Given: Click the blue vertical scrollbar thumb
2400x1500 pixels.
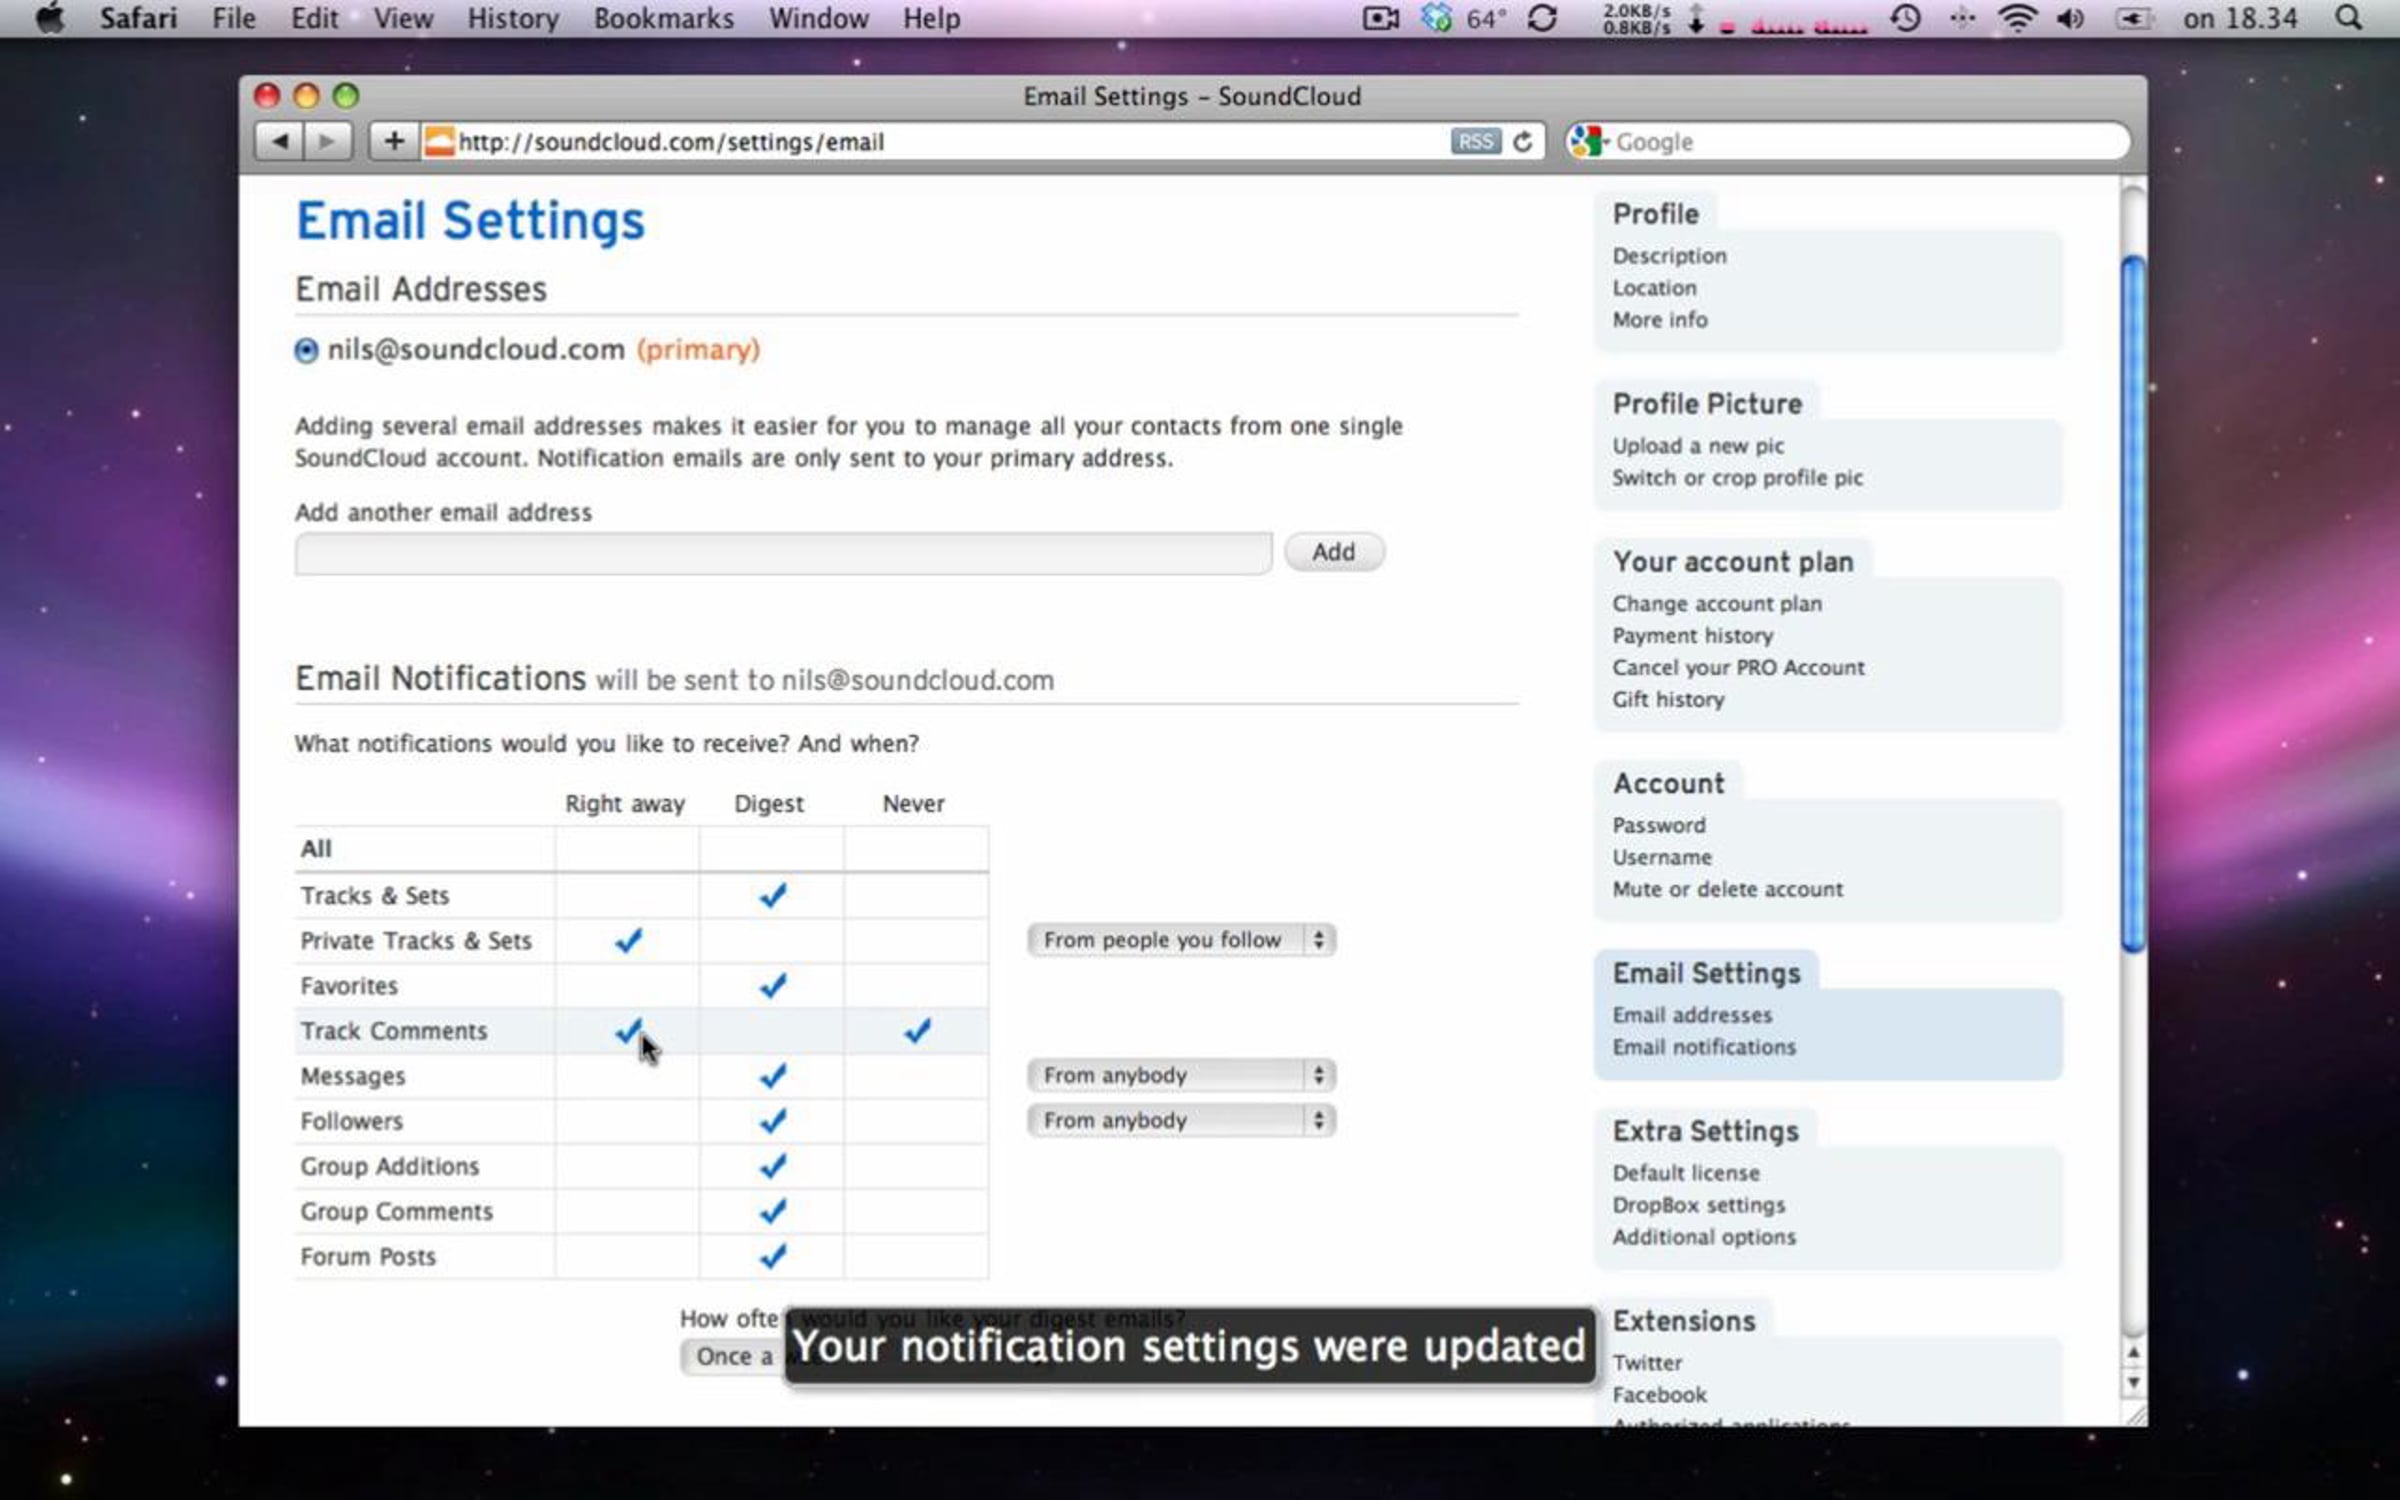Looking at the screenshot, I should point(2132,604).
